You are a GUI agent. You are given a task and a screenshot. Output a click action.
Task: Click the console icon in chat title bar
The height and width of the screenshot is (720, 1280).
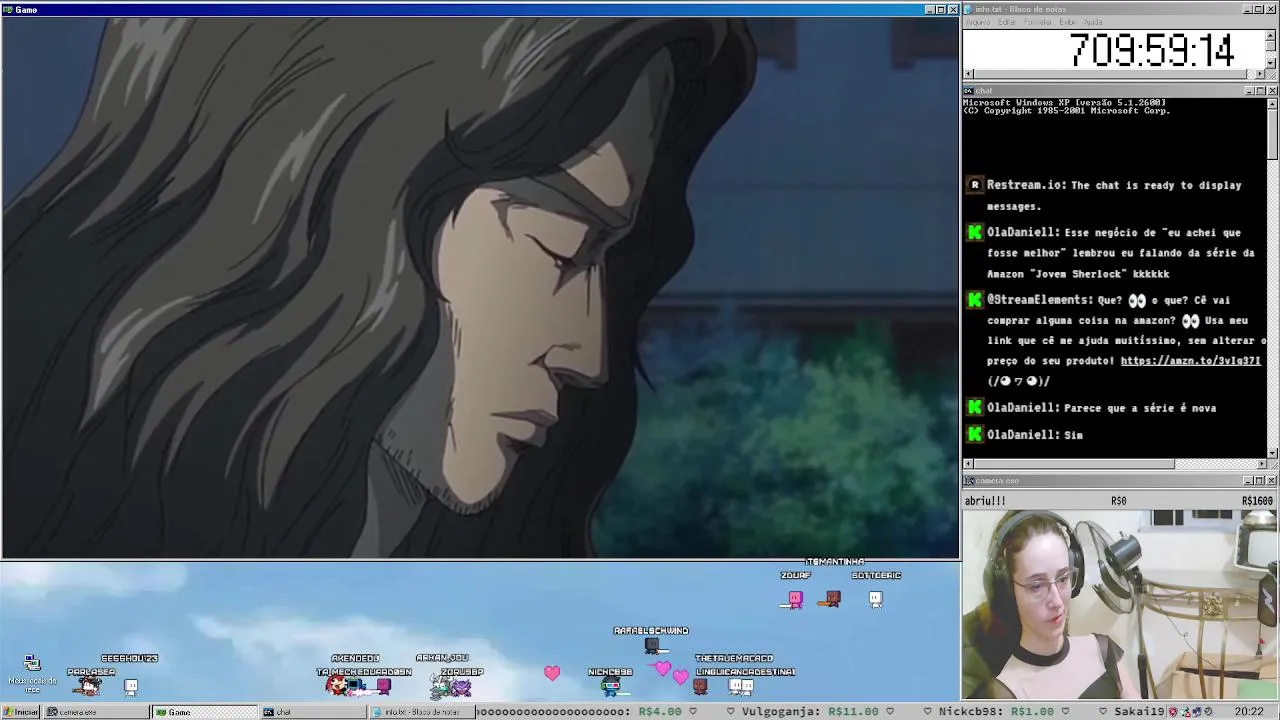(968, 91)
